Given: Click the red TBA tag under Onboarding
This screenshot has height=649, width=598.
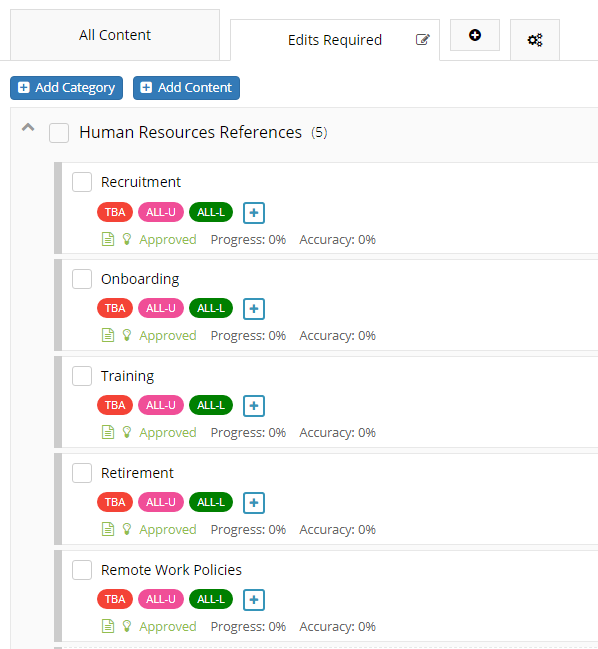Looking at the screenshot, I should (115, 308).
